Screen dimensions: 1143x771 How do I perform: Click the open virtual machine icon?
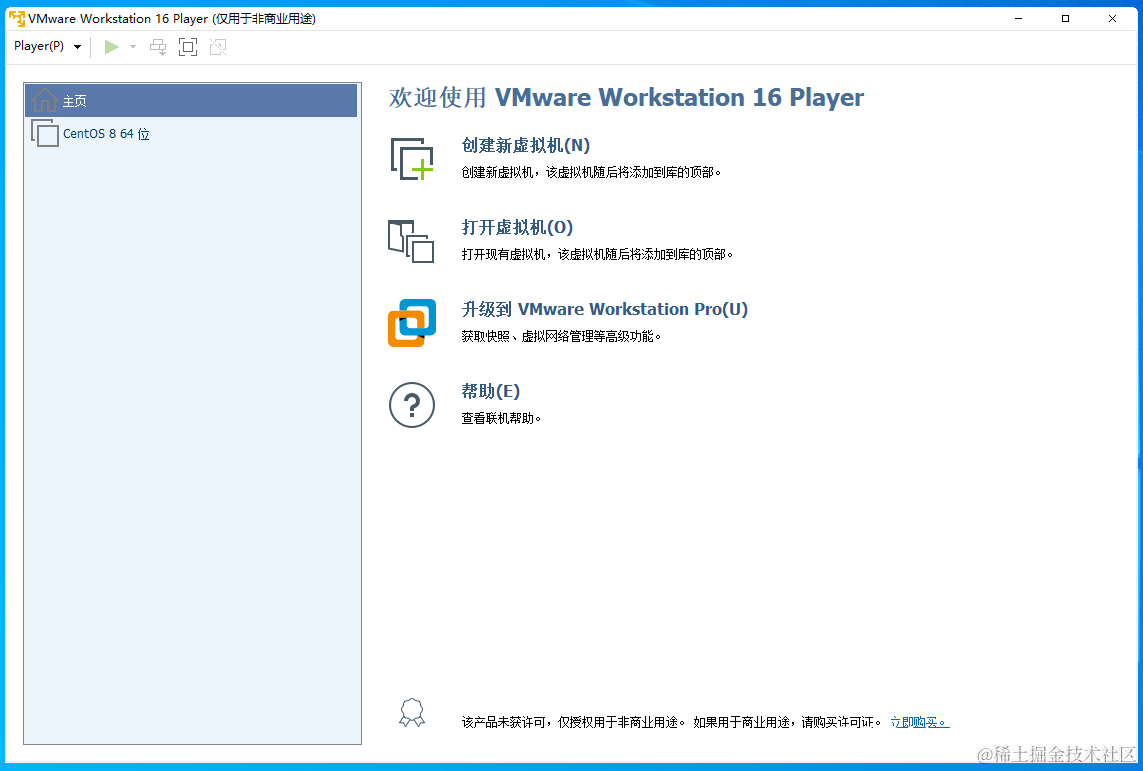411,241
